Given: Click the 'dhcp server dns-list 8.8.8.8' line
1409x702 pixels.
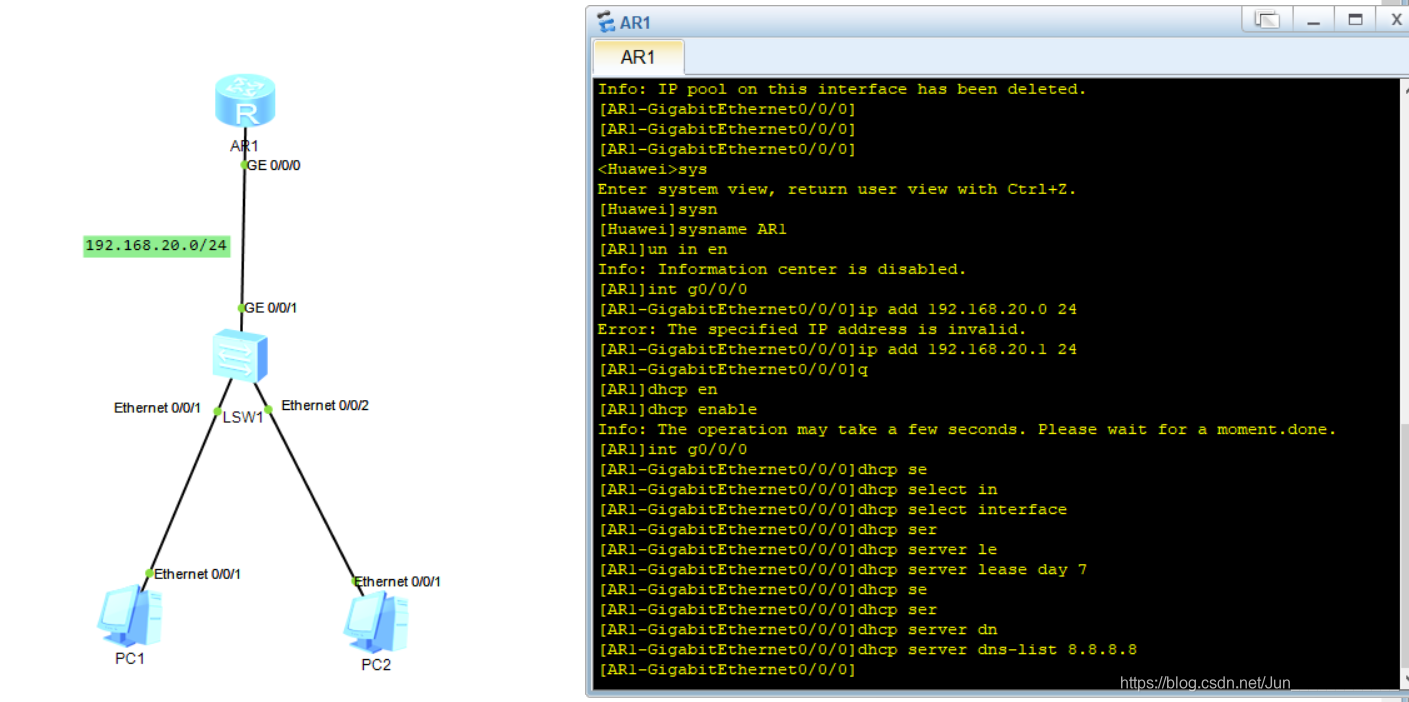Looking at the screenshot, I should (867, 649).
